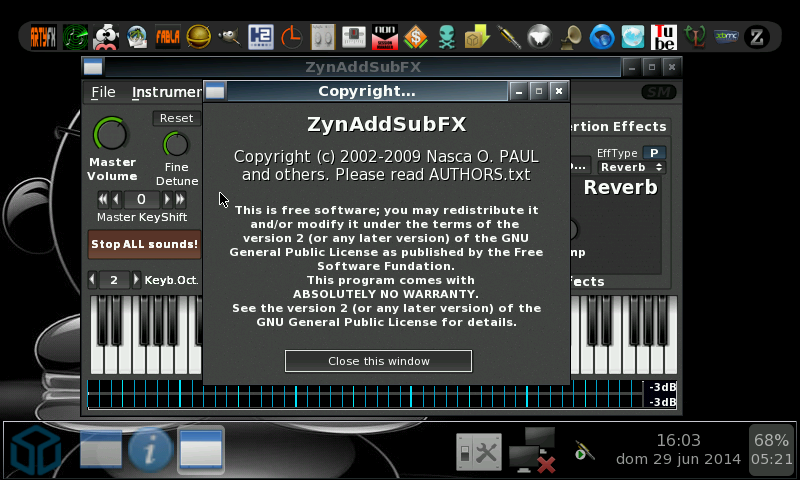This screenshot has width=800, height=480.
Task: Launch GIMP from the dock
Action: pos(229,37)
